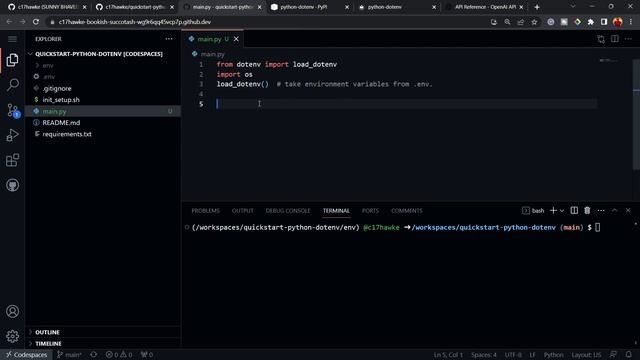Change language mode Python

[553, 355]
